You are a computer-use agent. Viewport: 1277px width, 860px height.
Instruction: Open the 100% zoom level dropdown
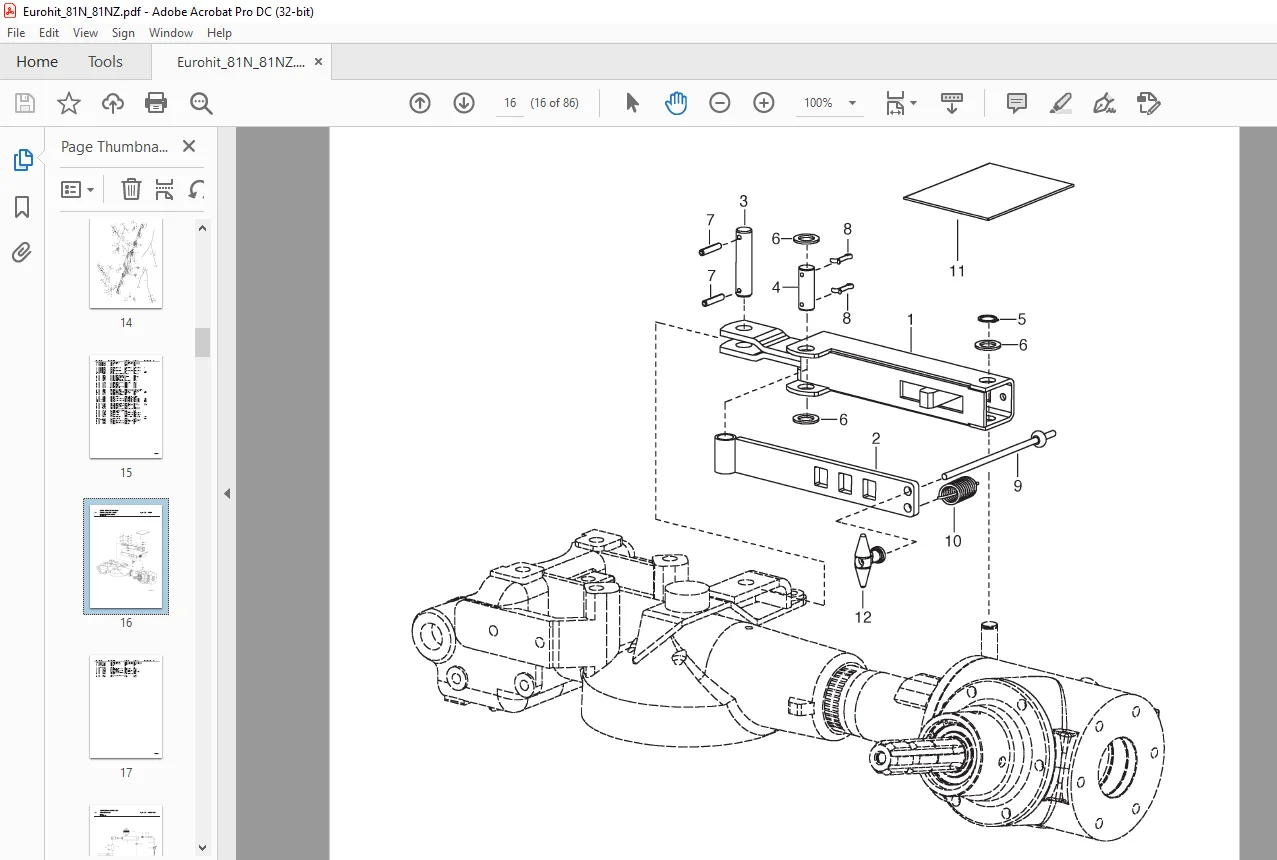click(x=830, y=103)
